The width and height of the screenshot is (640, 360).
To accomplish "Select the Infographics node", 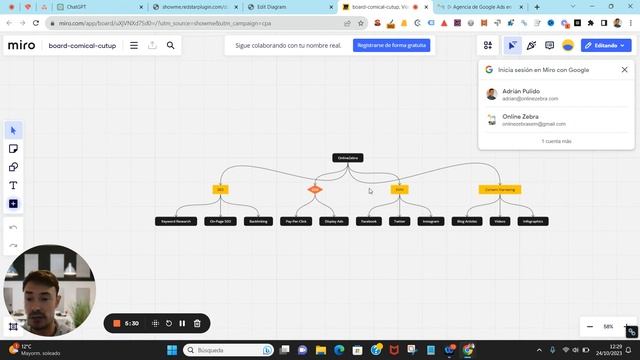I will 533,221.
